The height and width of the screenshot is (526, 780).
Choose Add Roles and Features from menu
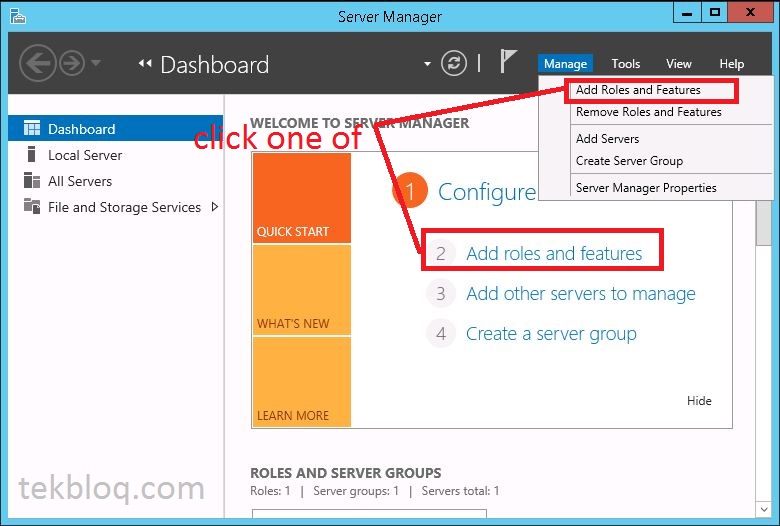638,90
